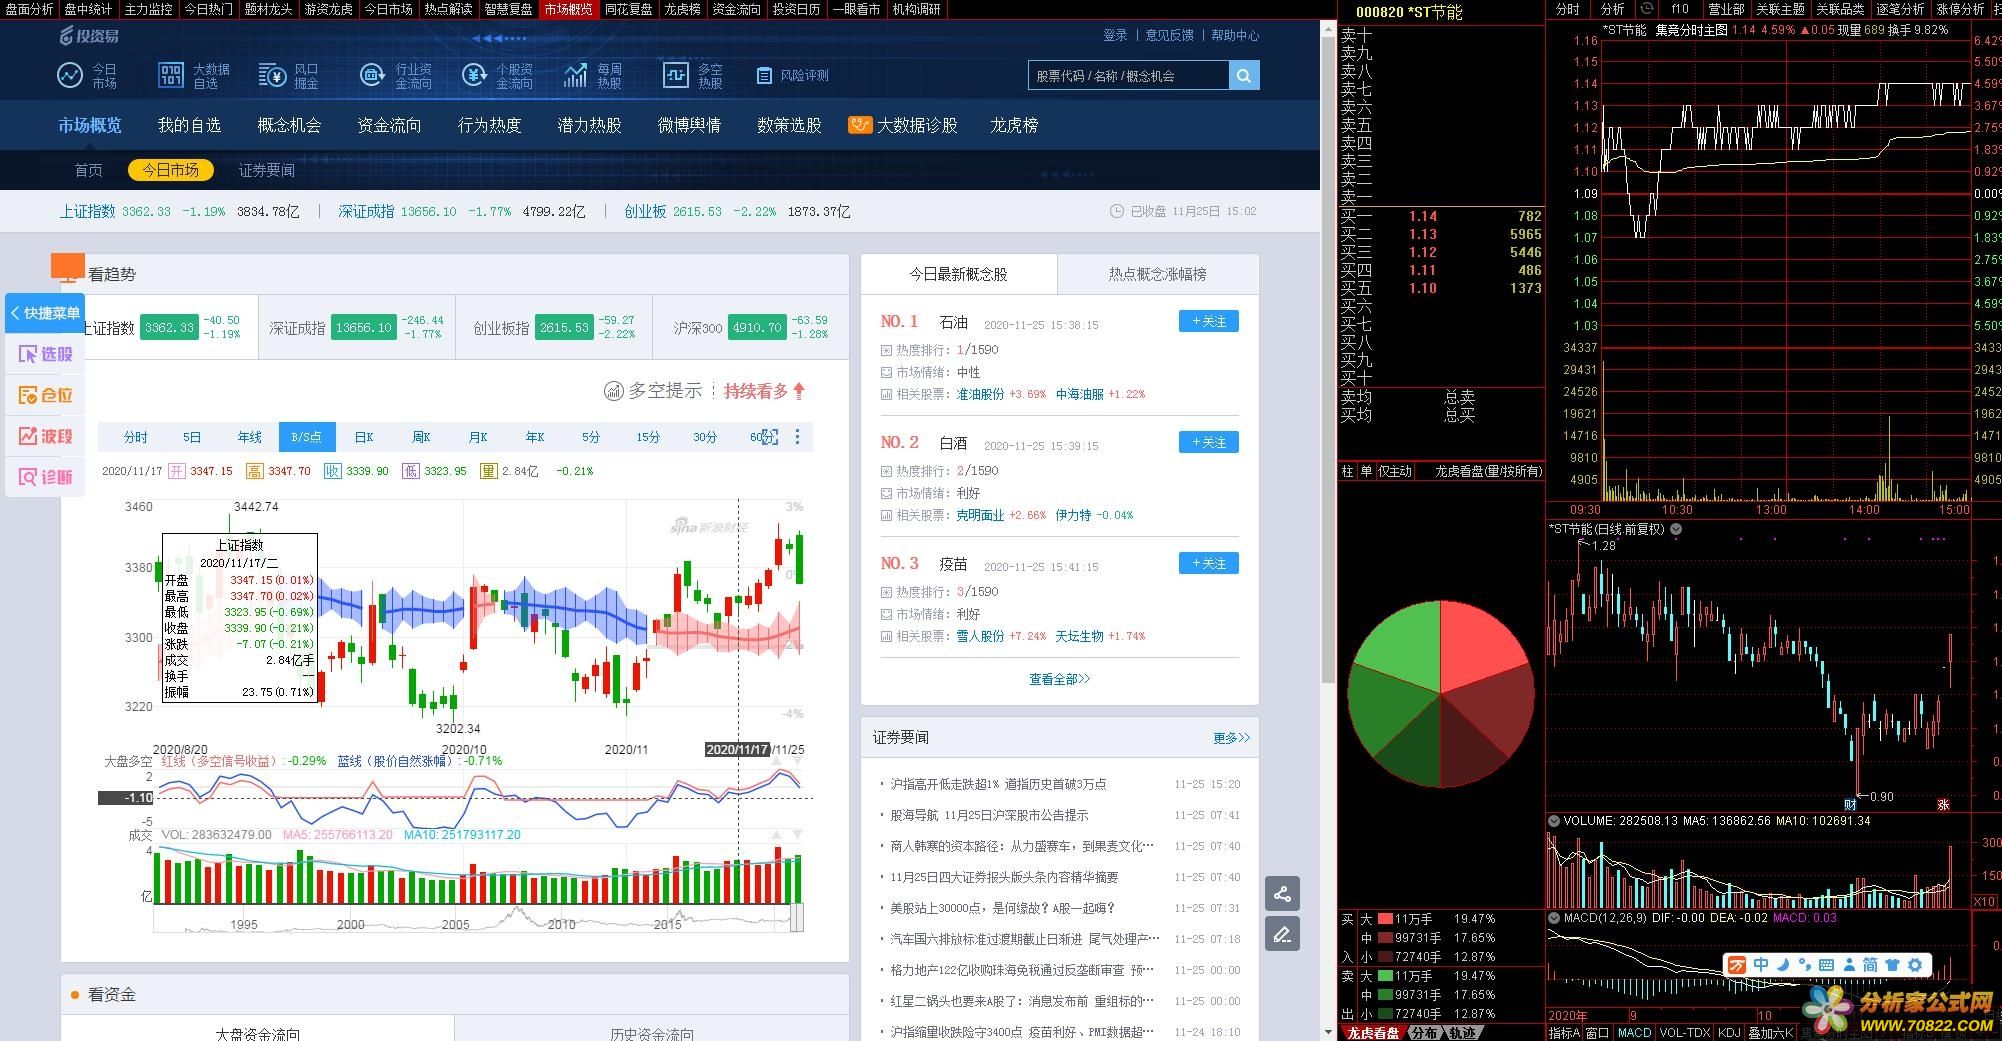The image size is (2002, 1041).
Task: Click the 波段 quick menu icon
Action: coord(45,436)
